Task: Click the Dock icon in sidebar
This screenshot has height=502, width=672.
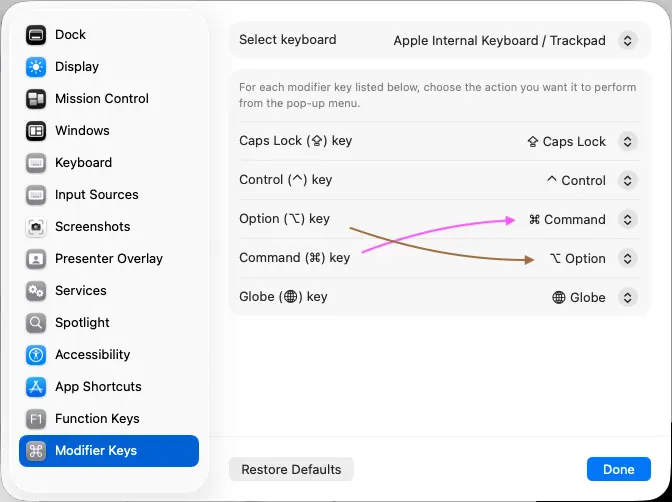Action: pos(36,35)
